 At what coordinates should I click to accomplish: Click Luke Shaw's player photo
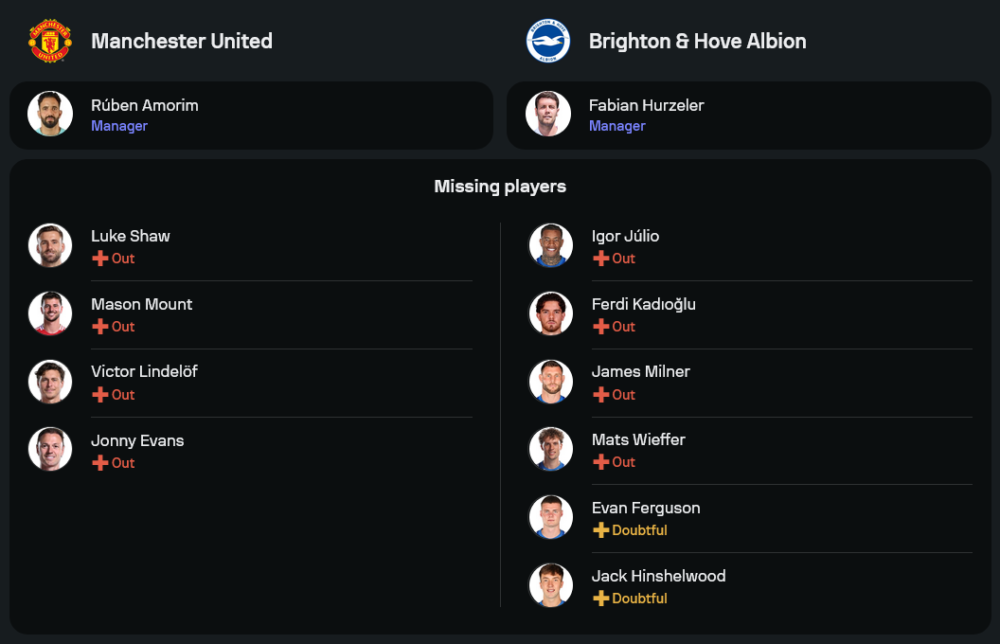[x=50, y=246]
